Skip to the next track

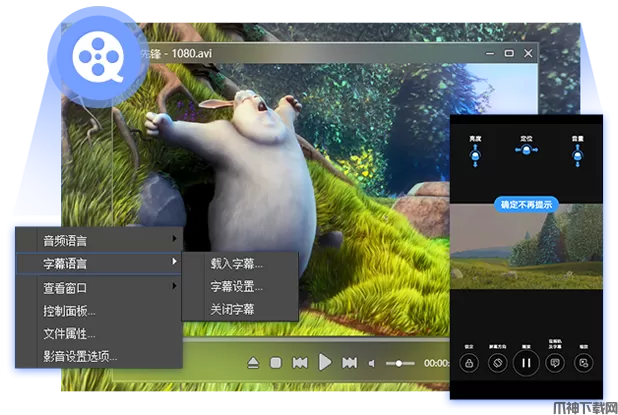tap(349, 362)
